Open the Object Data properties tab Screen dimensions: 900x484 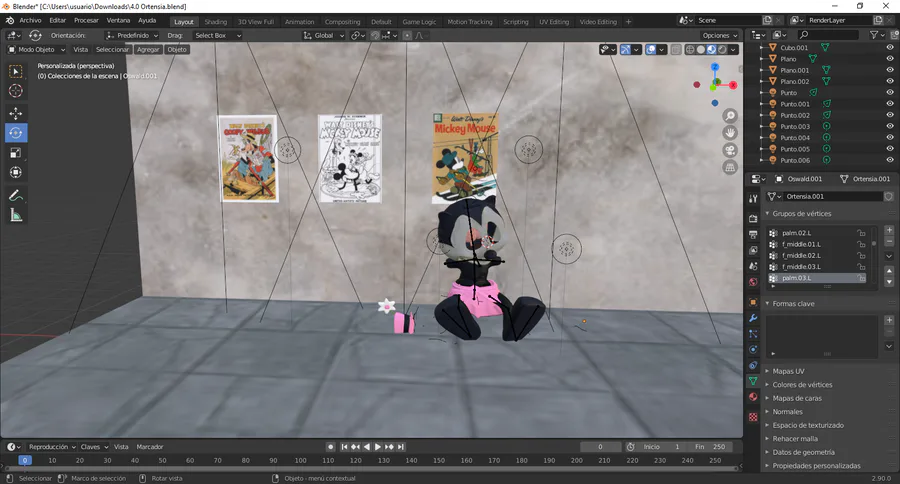tap(753, 381)
